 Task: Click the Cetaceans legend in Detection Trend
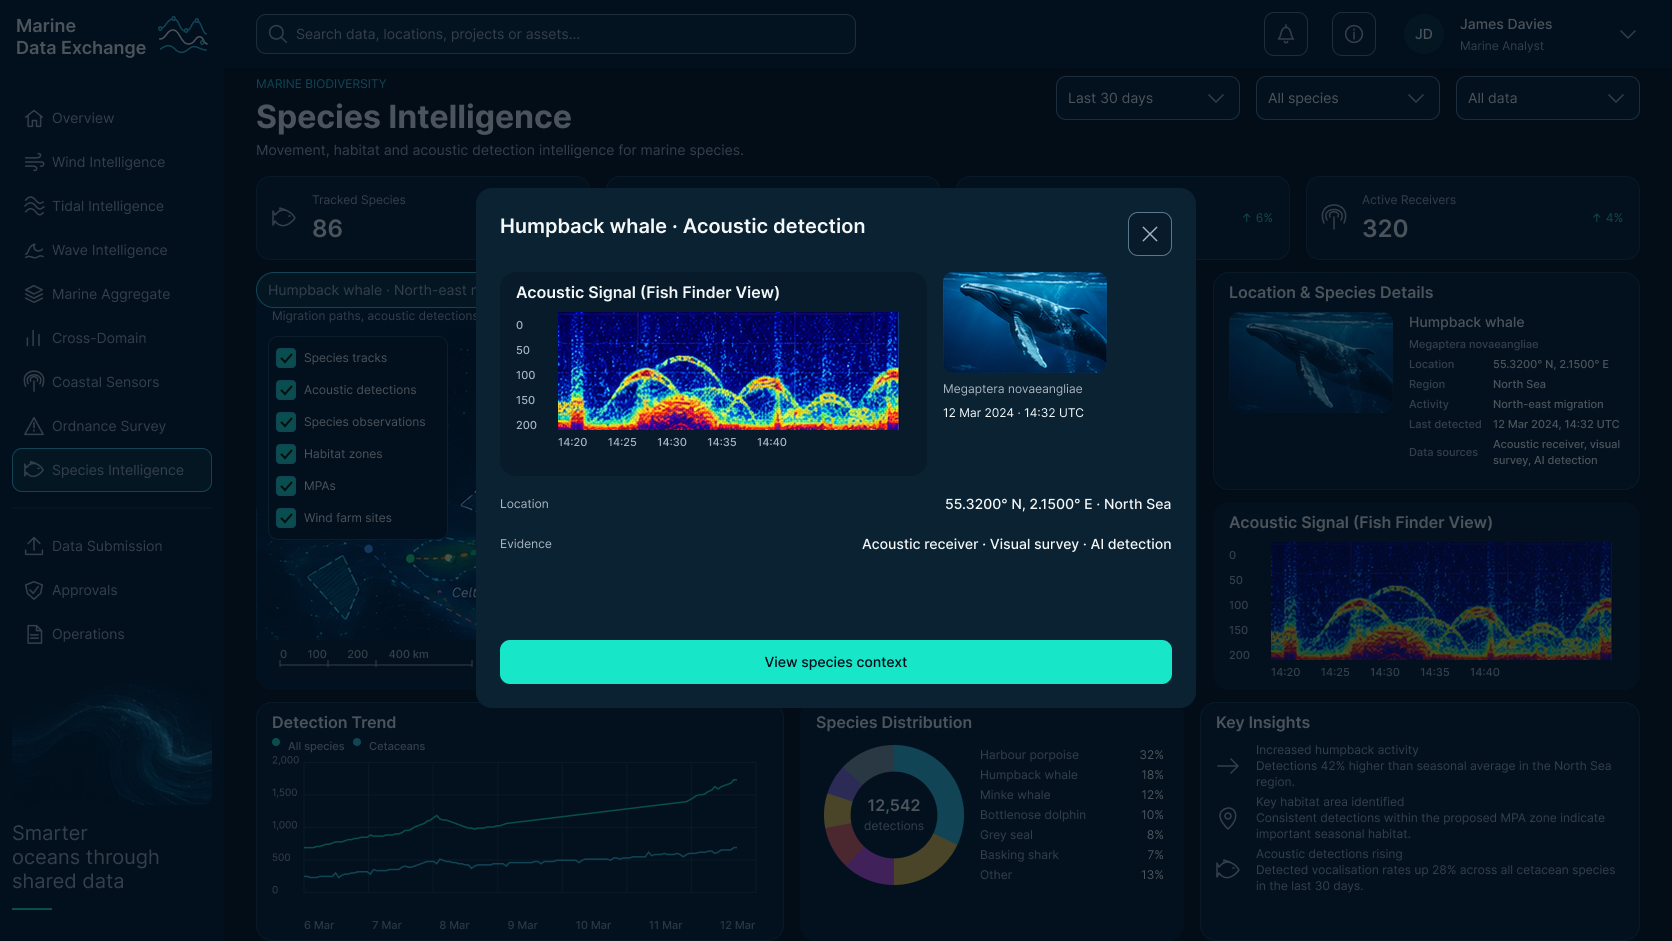[389, 746]
